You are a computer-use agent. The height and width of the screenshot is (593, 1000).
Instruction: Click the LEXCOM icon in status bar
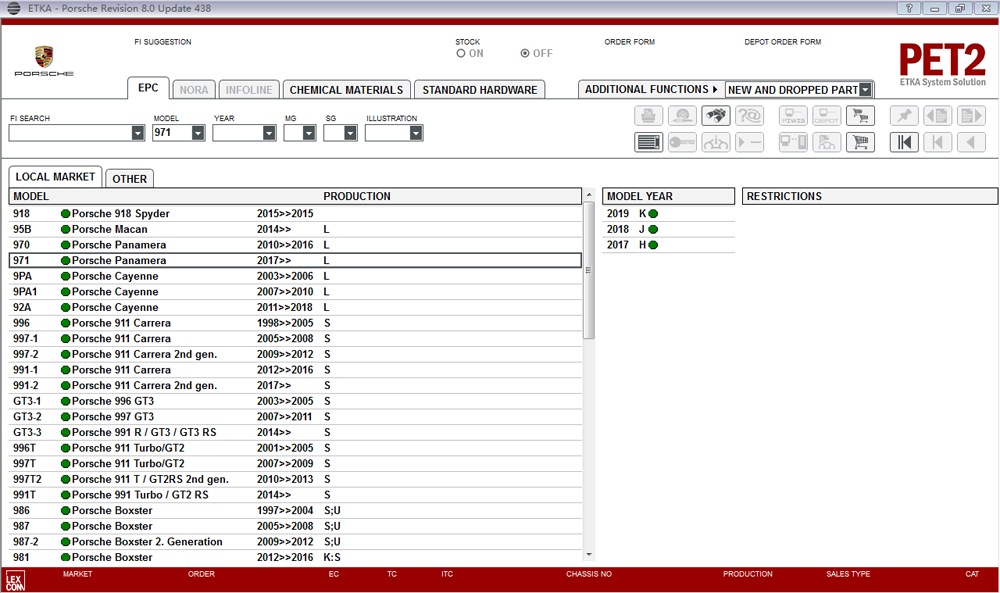point(15,580)
